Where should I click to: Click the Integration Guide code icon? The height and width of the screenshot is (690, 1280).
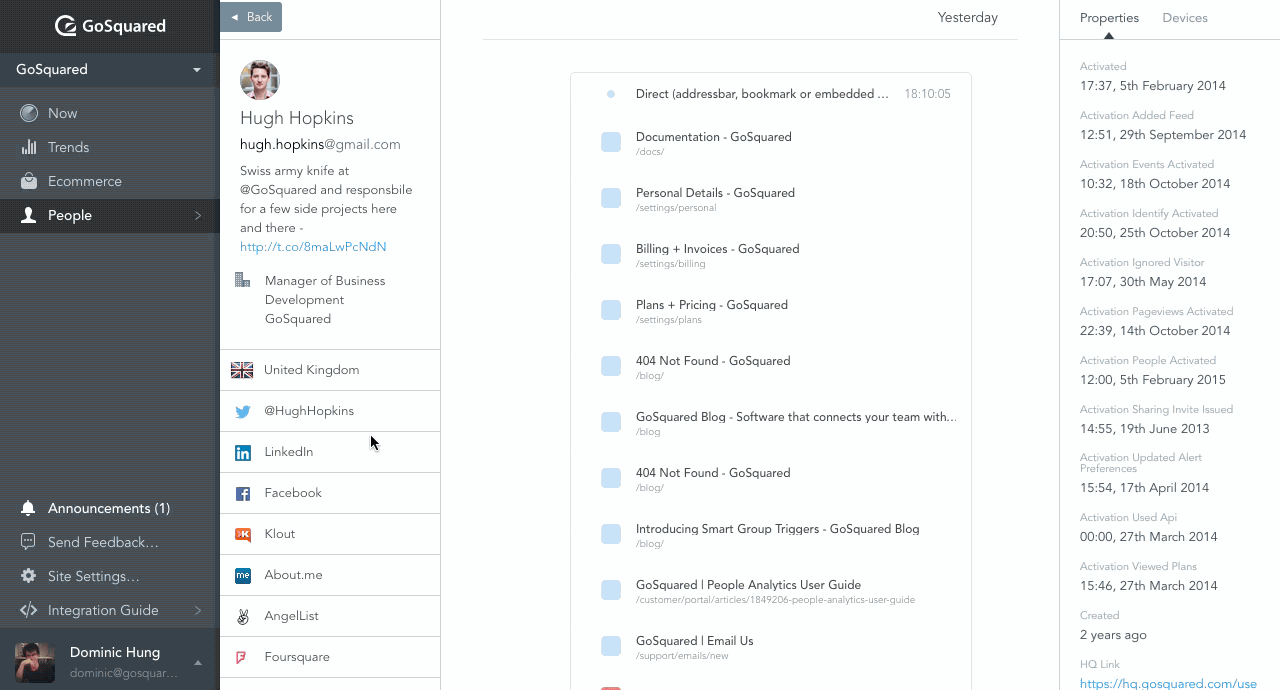pyautogui.click(x=29, y=610)
